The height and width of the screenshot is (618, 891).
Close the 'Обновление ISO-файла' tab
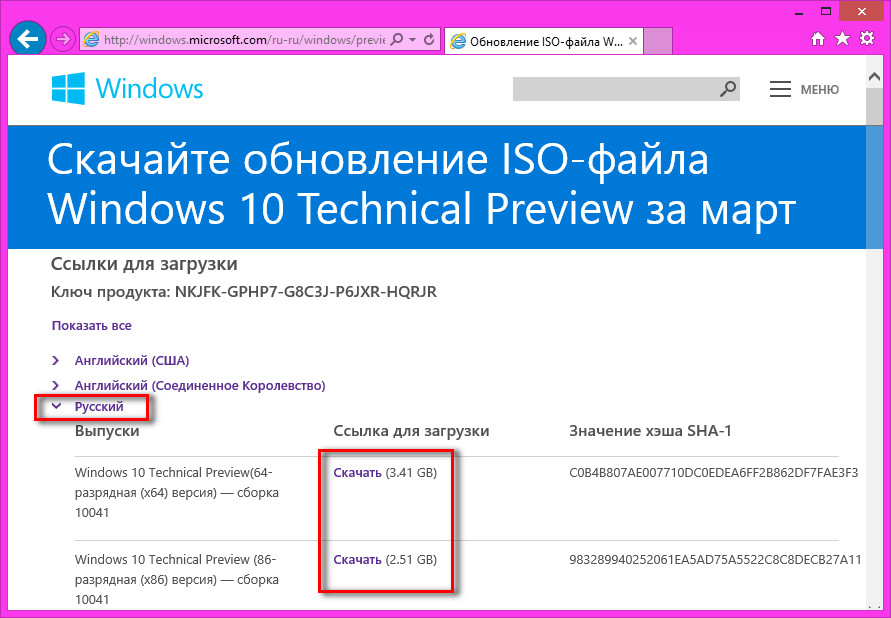pos(632,41)
